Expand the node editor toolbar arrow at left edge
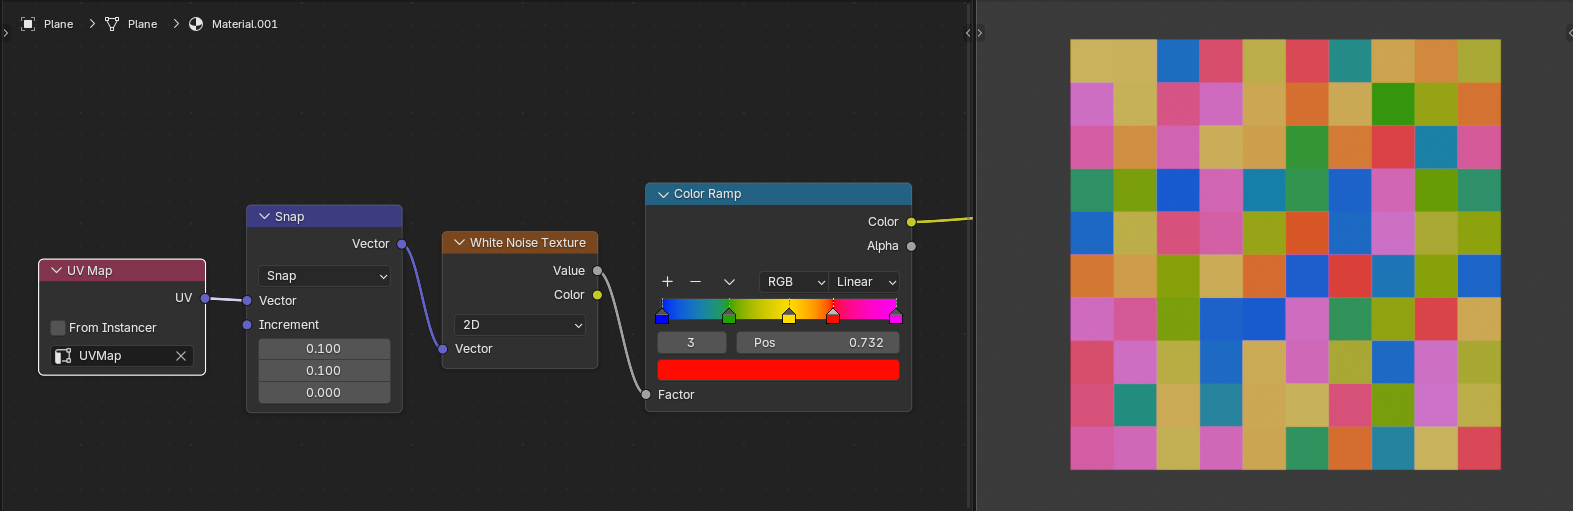This screenshot has width=1573, height=511. [x=5, y=33]
